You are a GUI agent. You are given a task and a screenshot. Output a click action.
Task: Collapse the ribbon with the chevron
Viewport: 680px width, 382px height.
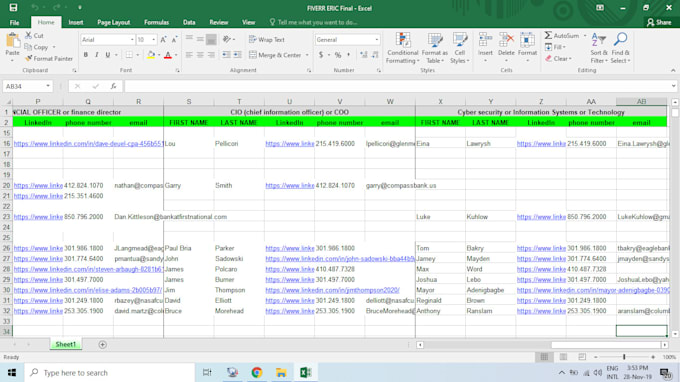pyautogui.click(x=673, y=70)
